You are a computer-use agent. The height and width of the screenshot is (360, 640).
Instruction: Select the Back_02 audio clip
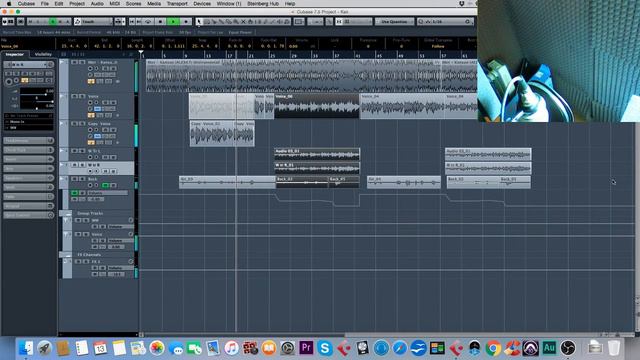(302, 182)
